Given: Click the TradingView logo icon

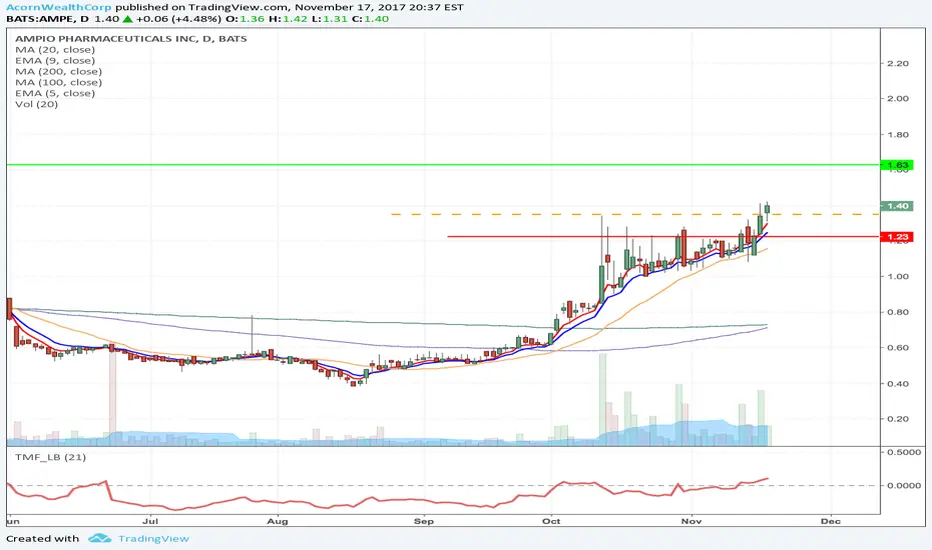Looking at the screenshot, I should coord(99,538).
